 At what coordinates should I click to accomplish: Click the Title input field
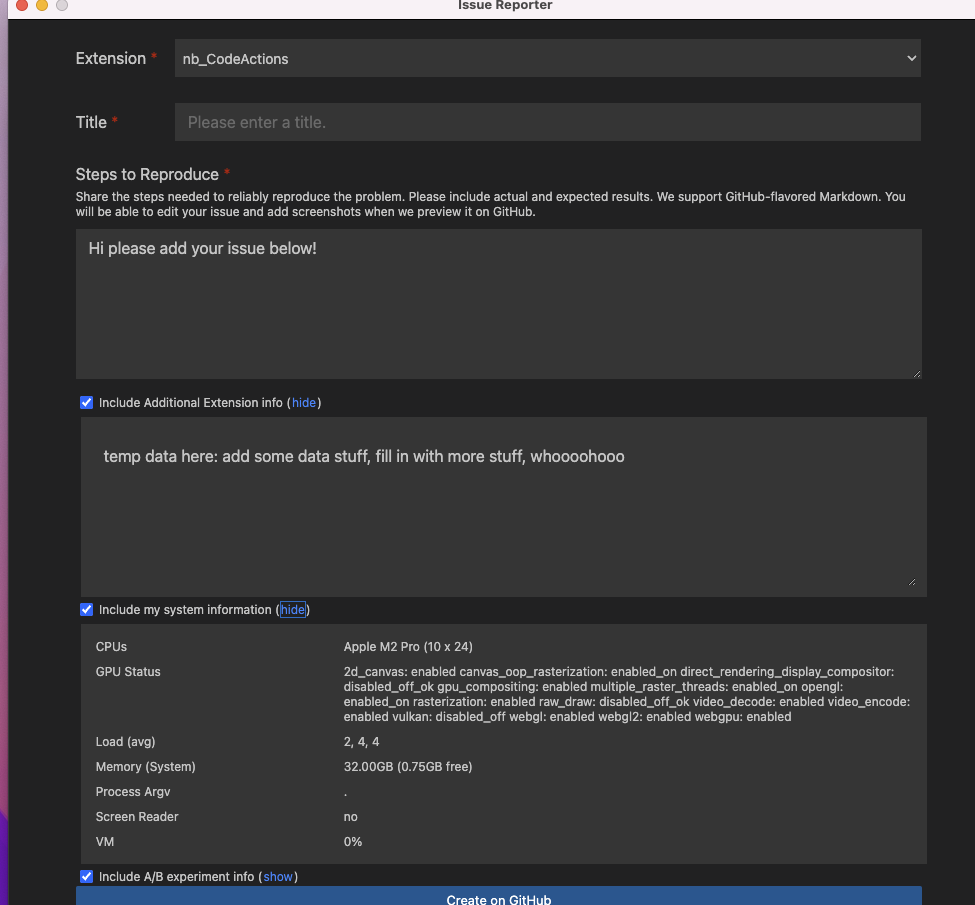(x=547, y=122)
